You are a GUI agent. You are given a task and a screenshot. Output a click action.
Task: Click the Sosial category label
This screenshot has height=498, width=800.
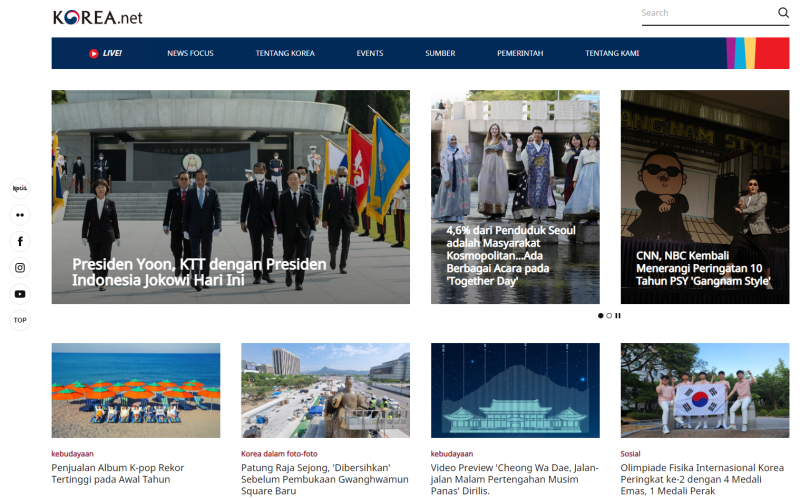coord(630,454)
